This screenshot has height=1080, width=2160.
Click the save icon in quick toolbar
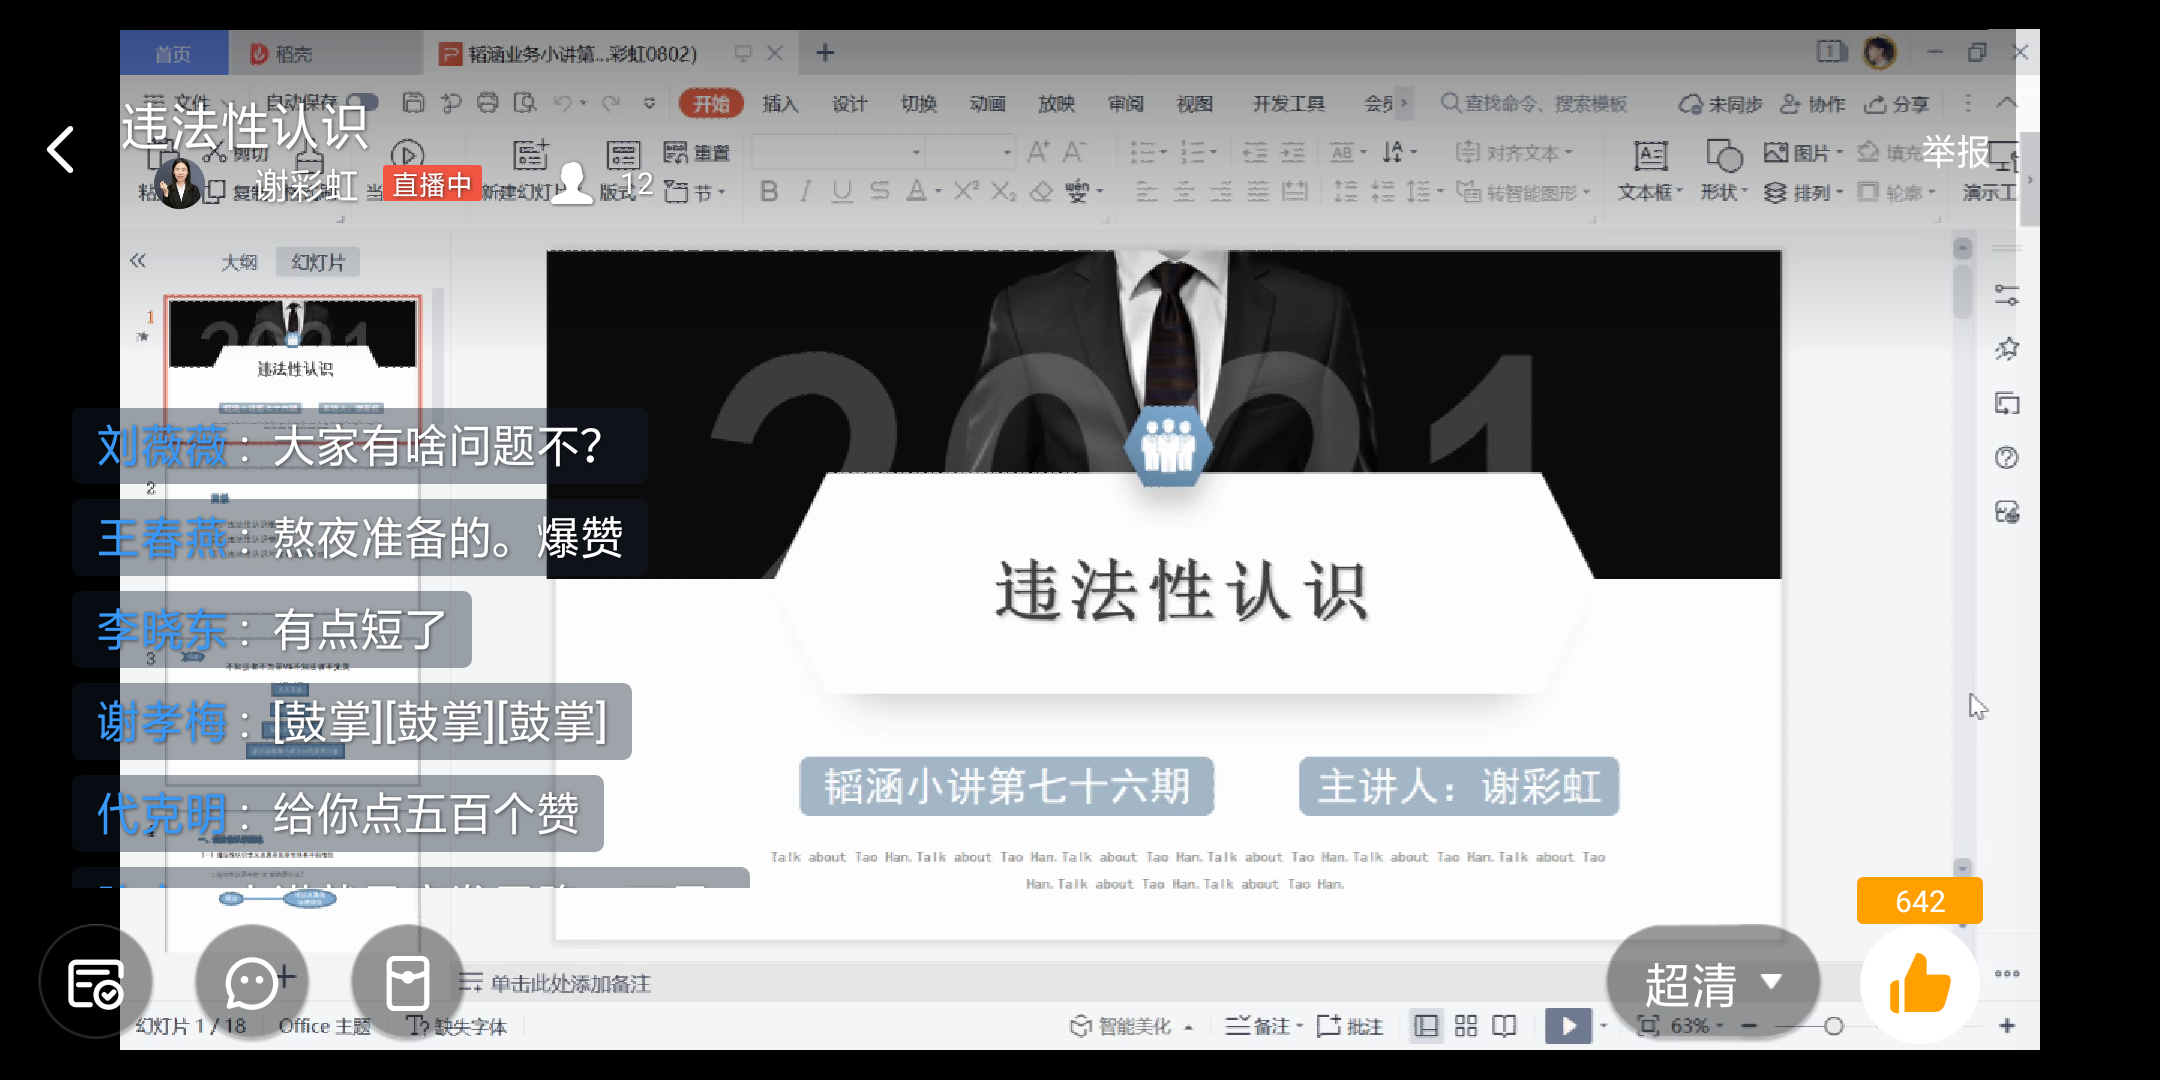click(413, 103)
